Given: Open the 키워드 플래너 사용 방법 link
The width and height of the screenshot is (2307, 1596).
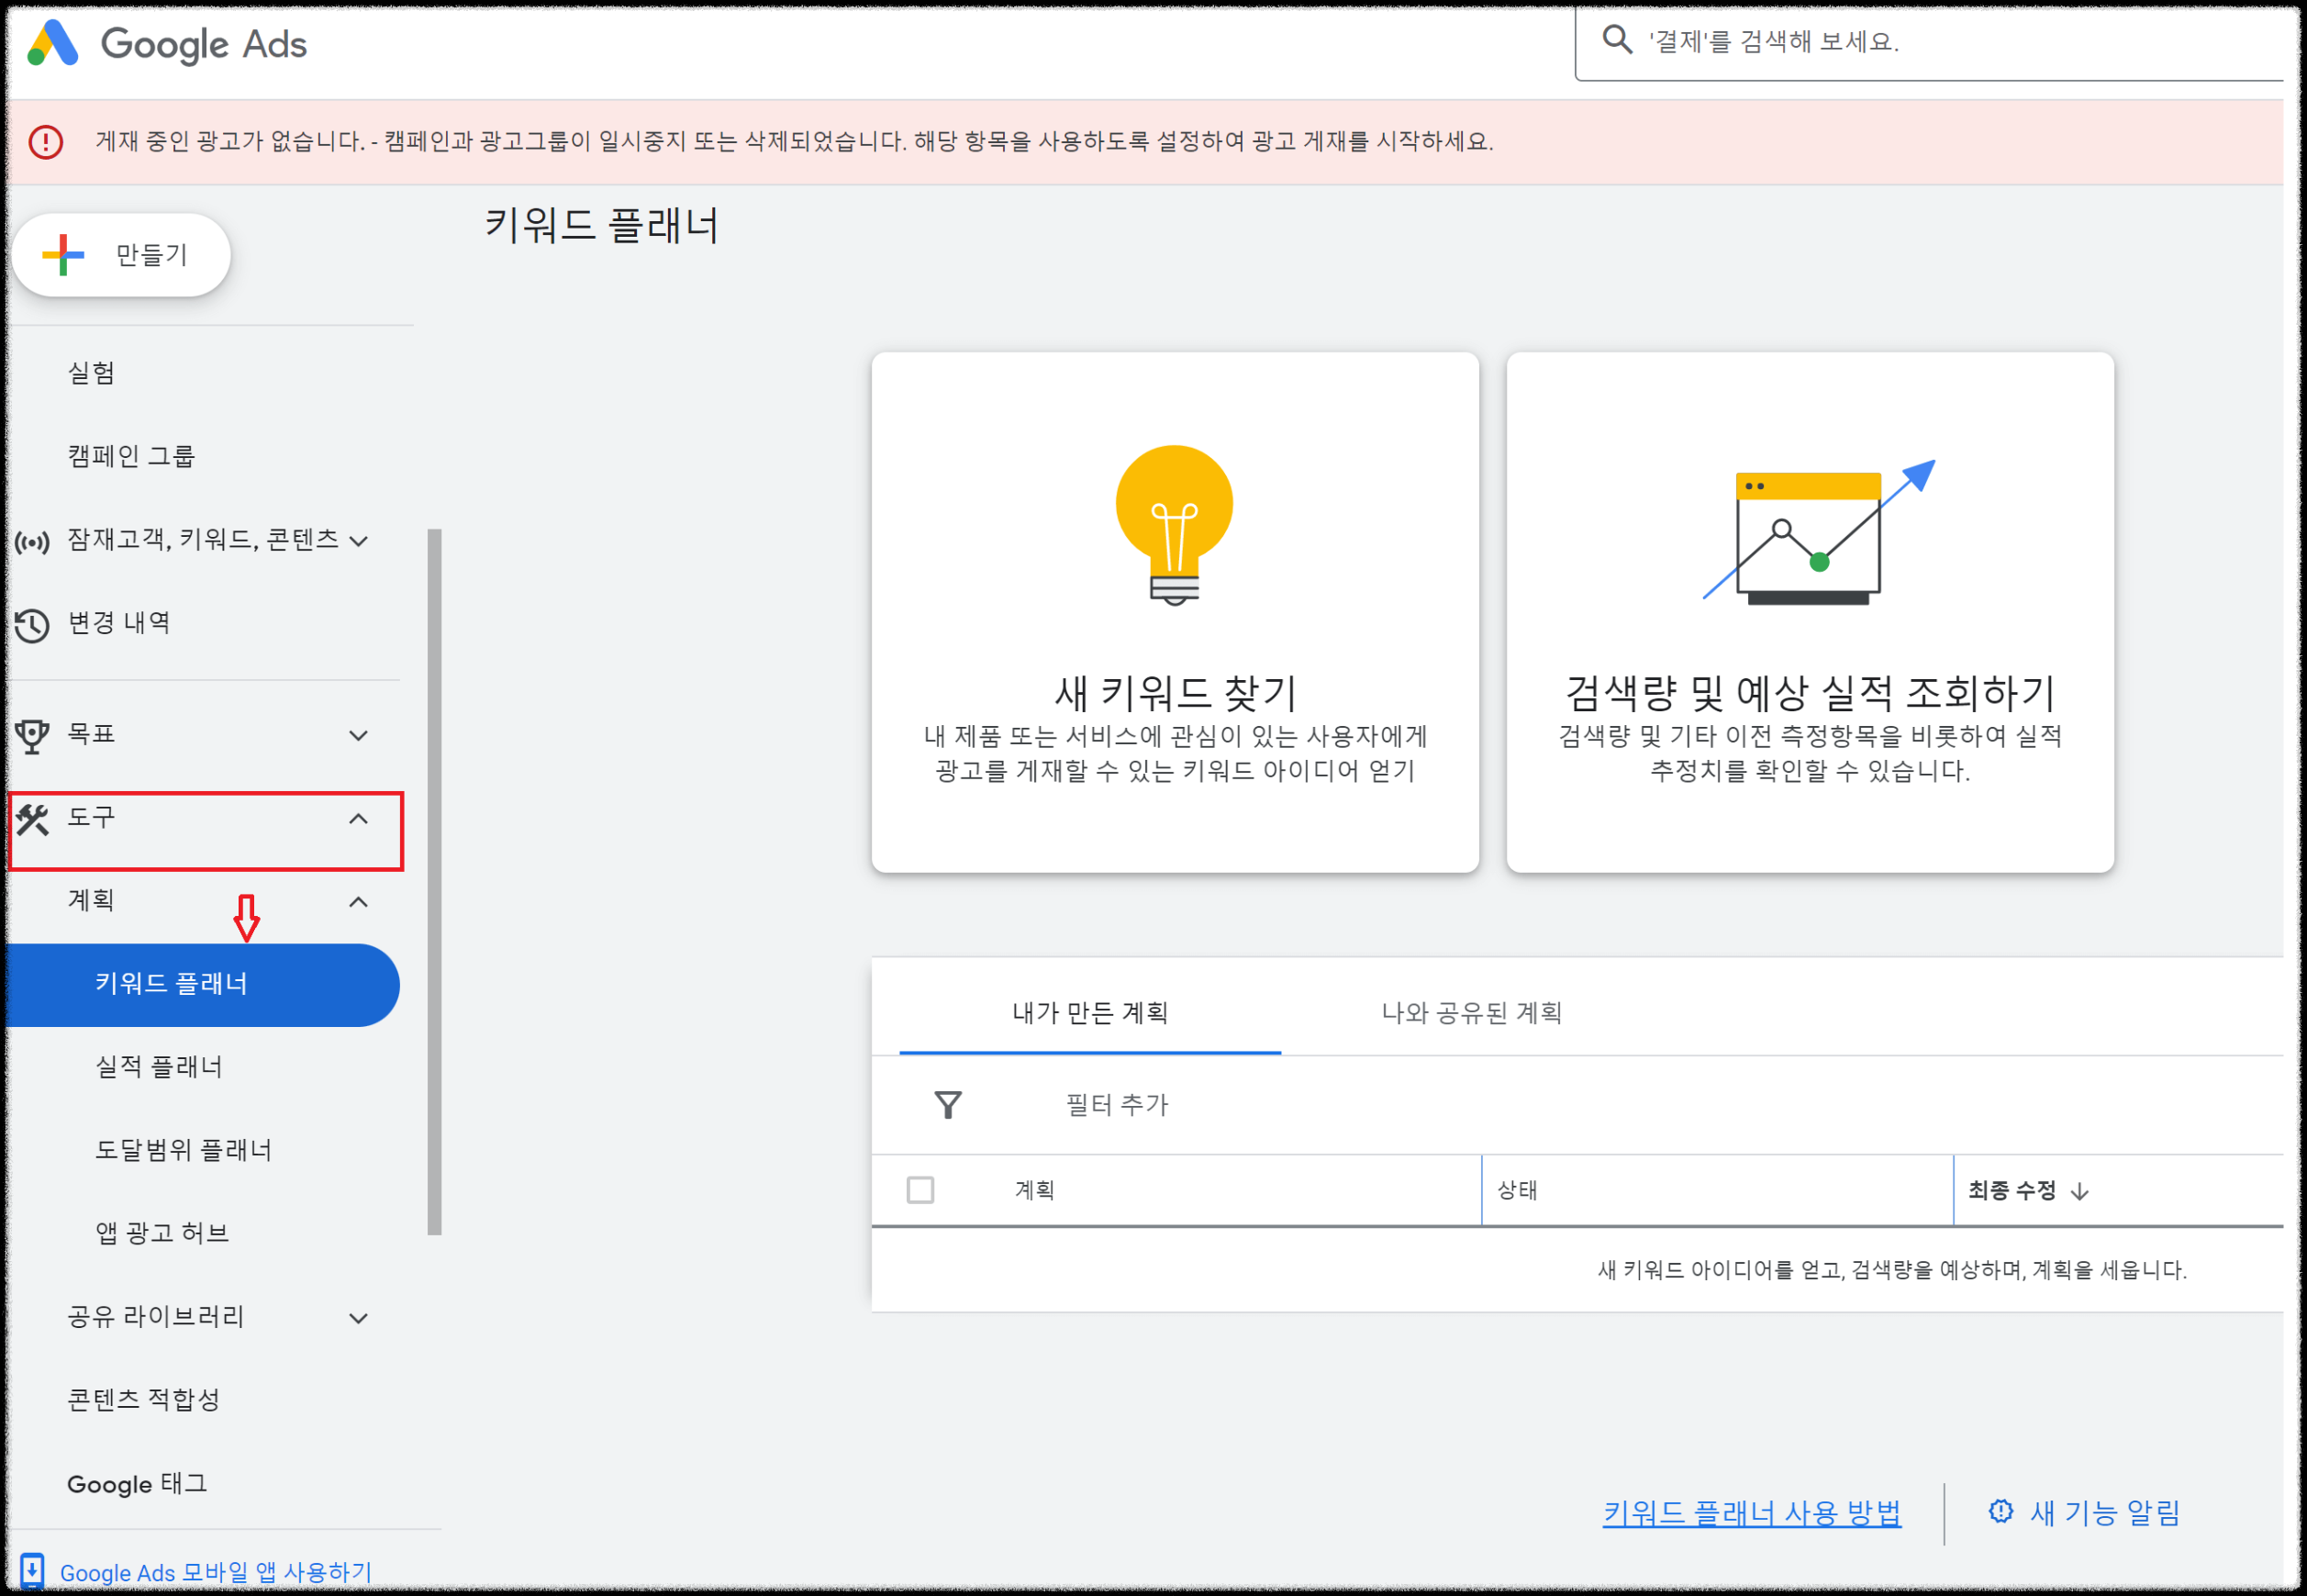Looking at the screenshot, I should pyautogui.click(x=1752, y=1512).
